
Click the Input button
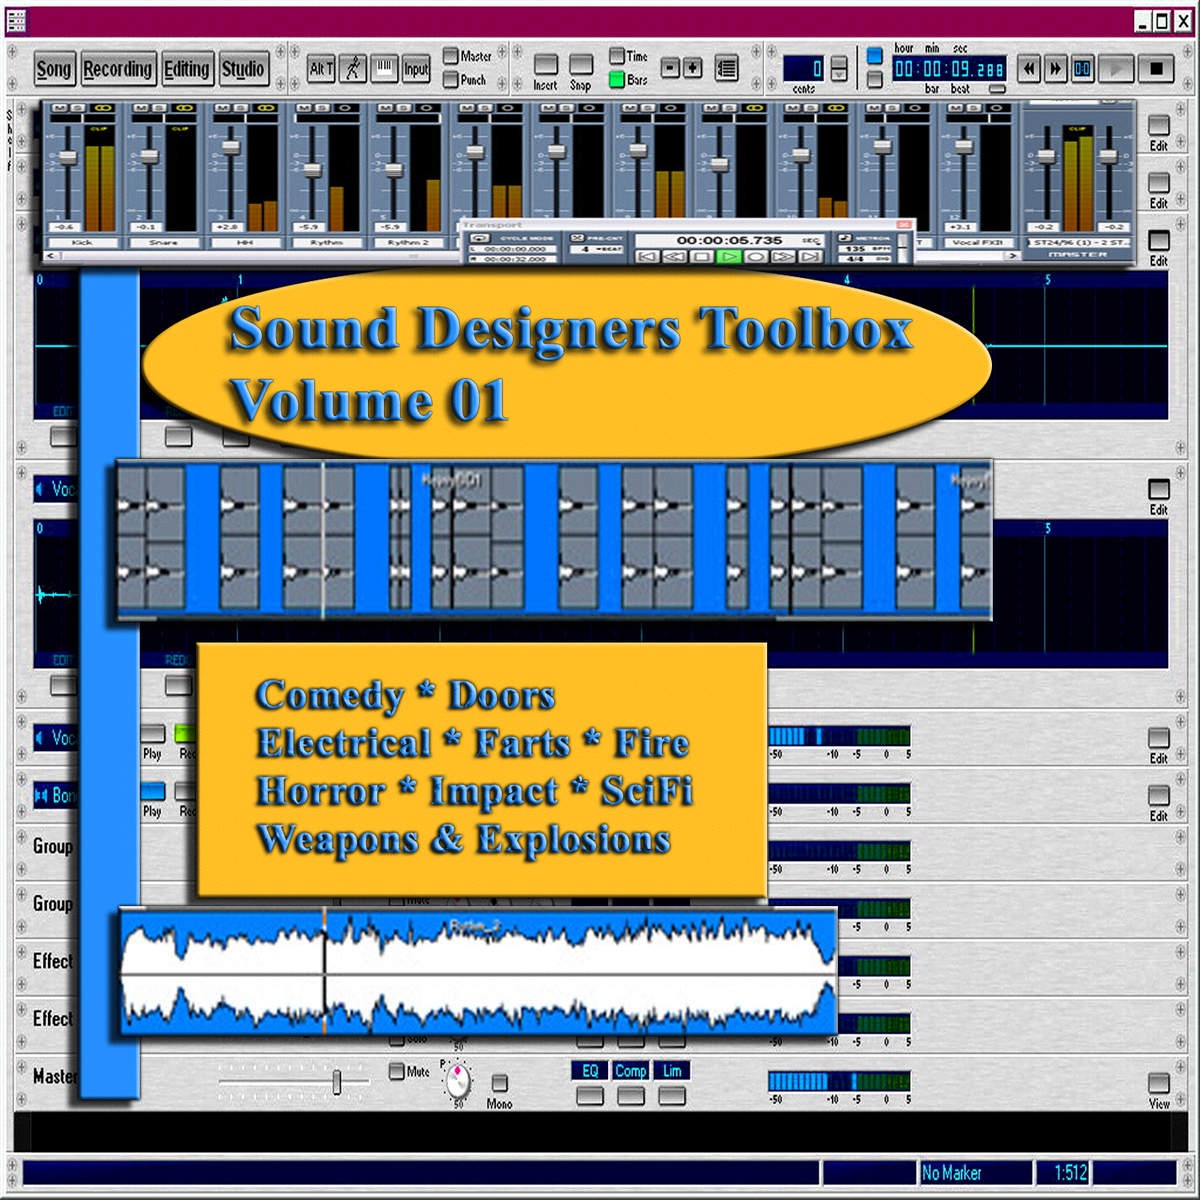[x=416, y=69]
